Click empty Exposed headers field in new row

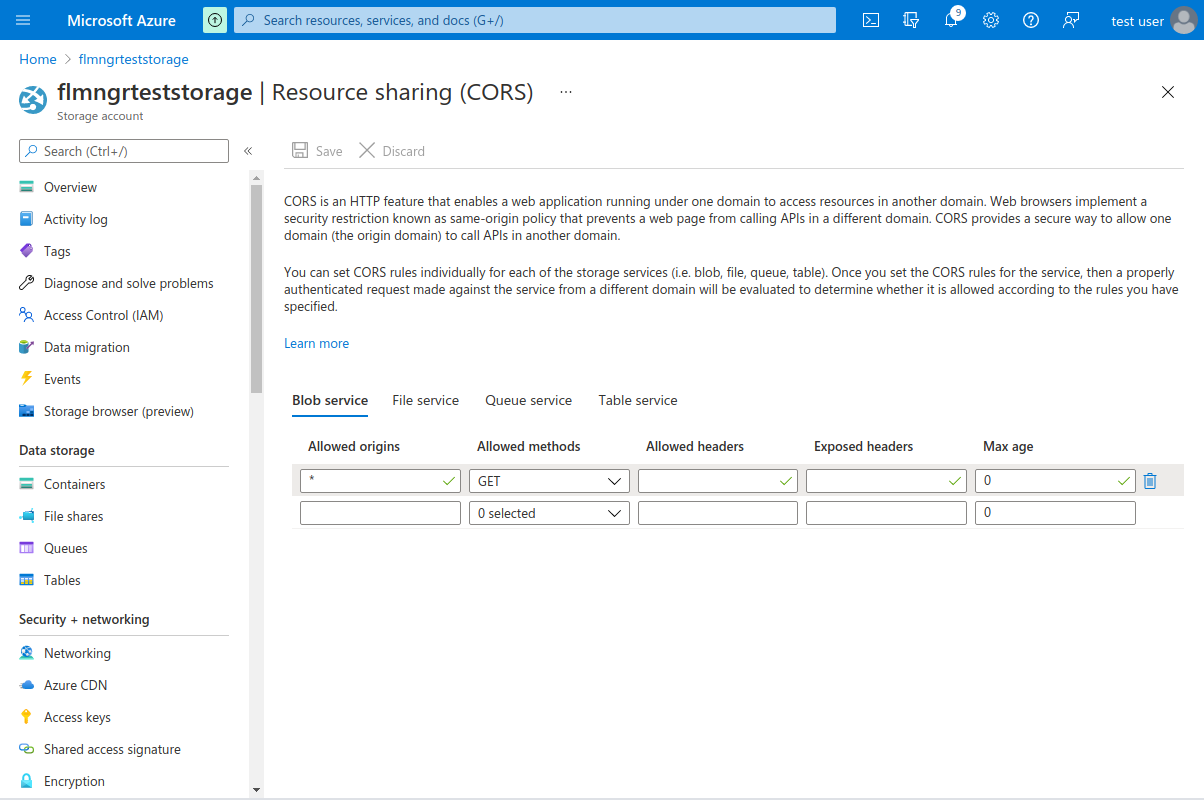(x=886, y=513)
